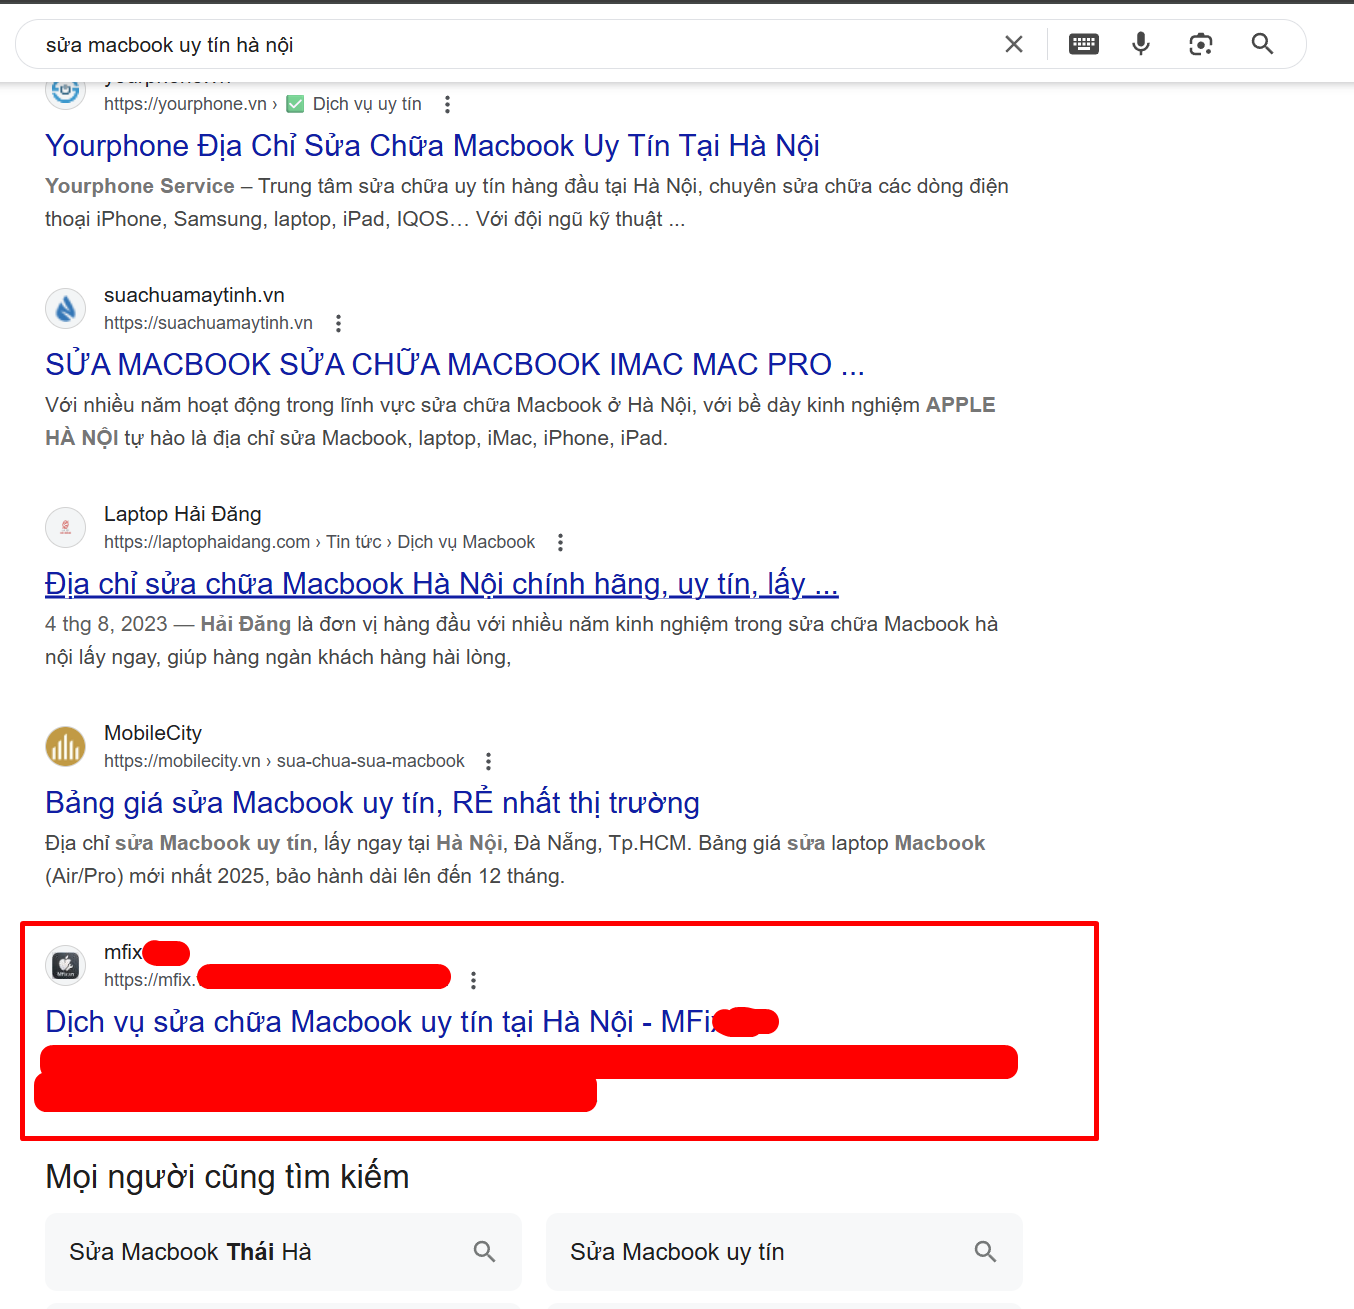The height and width of the screenshot is (1309, 1354).
Task: Open the on-screen keyboard input tool
Action: point(1084,44)
